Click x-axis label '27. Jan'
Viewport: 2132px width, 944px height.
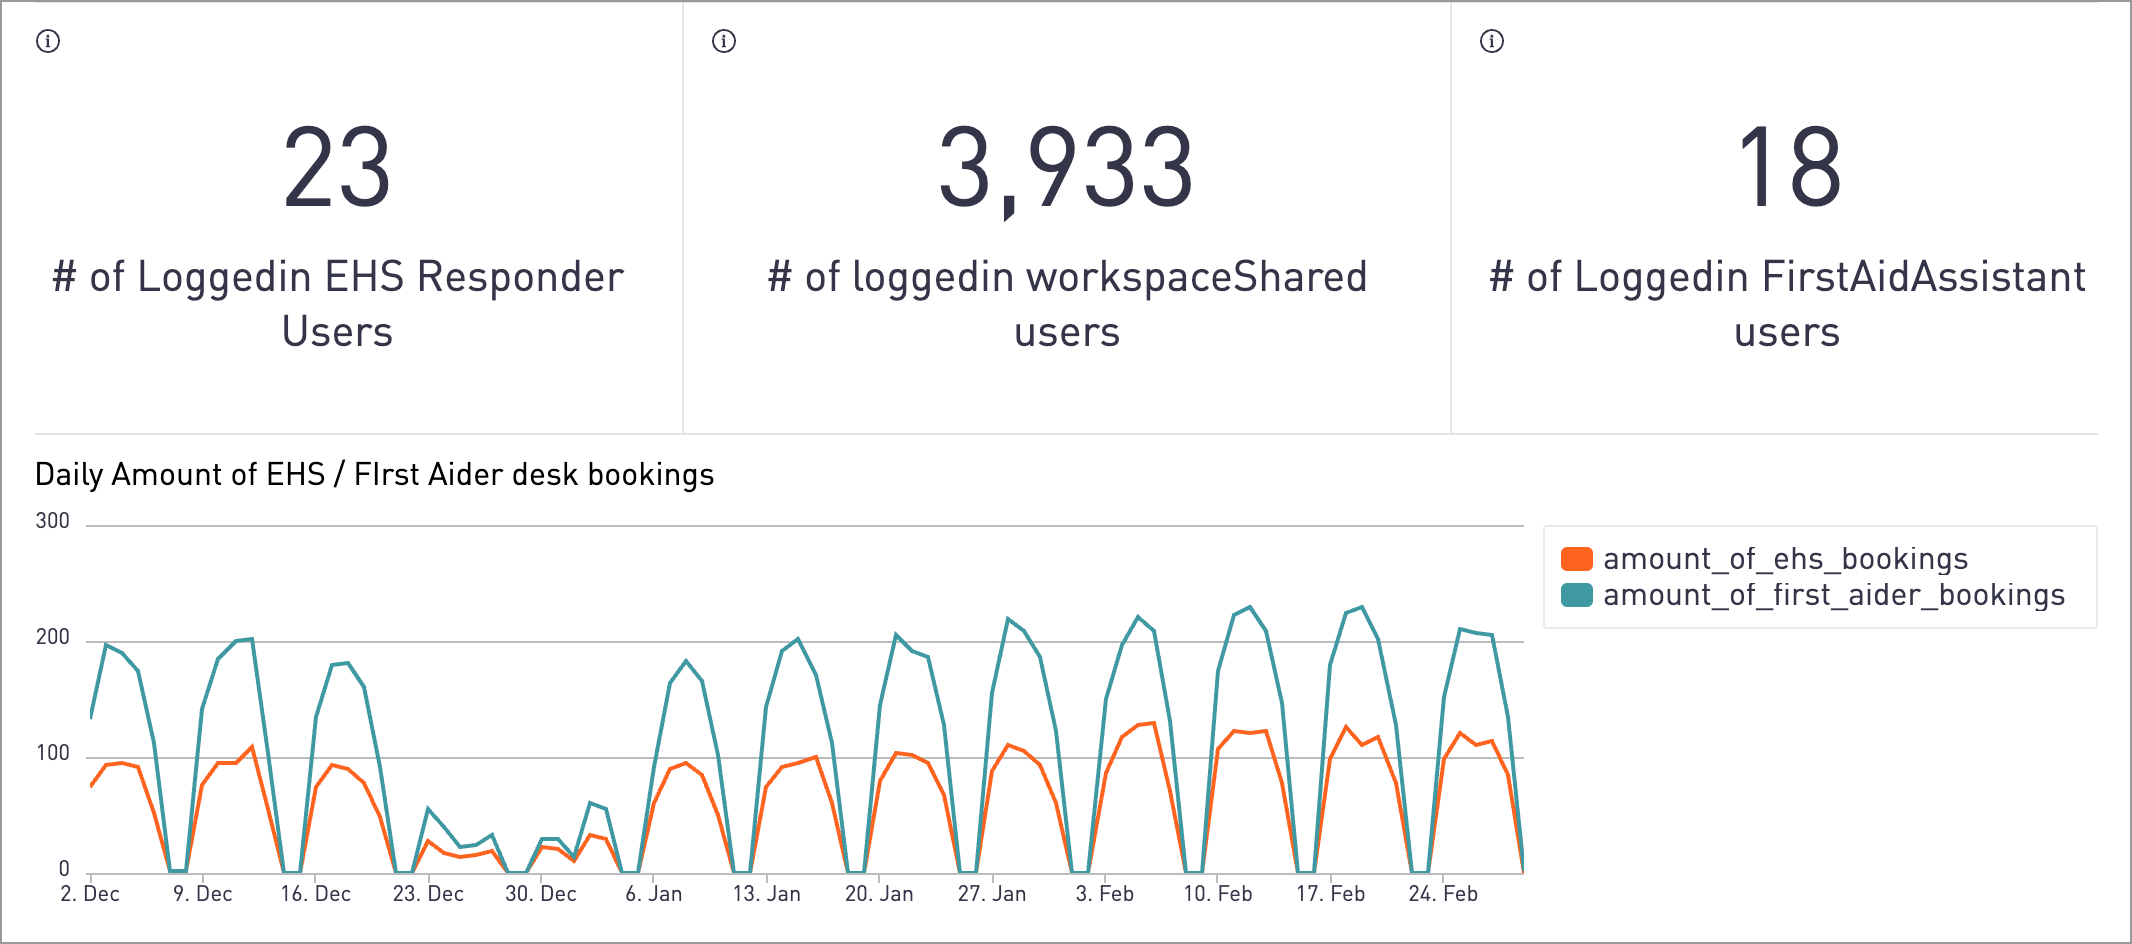992,894
